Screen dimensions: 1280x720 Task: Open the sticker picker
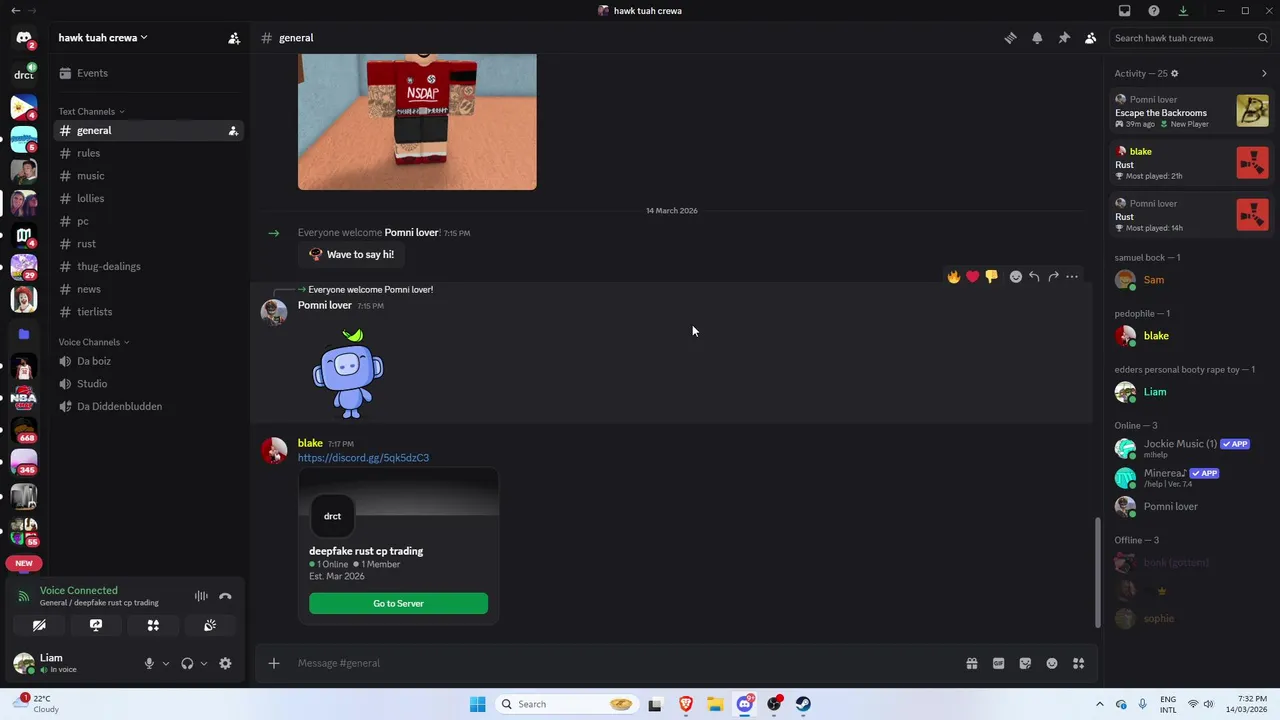point(1025,663)
